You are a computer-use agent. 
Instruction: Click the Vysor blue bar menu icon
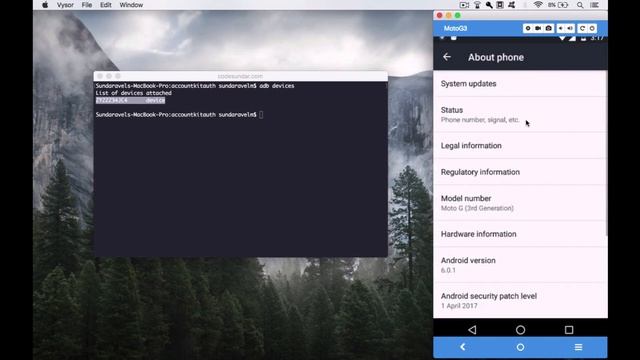(x=578, y=347)
